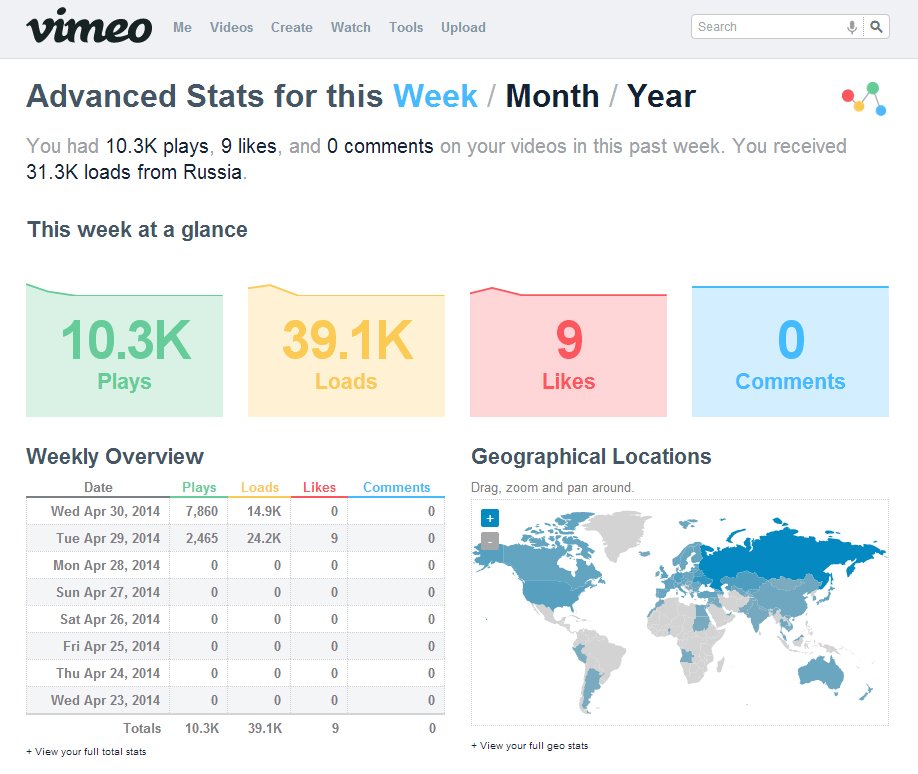
Task: Go to the Upload page
Action: click(463, 28)
